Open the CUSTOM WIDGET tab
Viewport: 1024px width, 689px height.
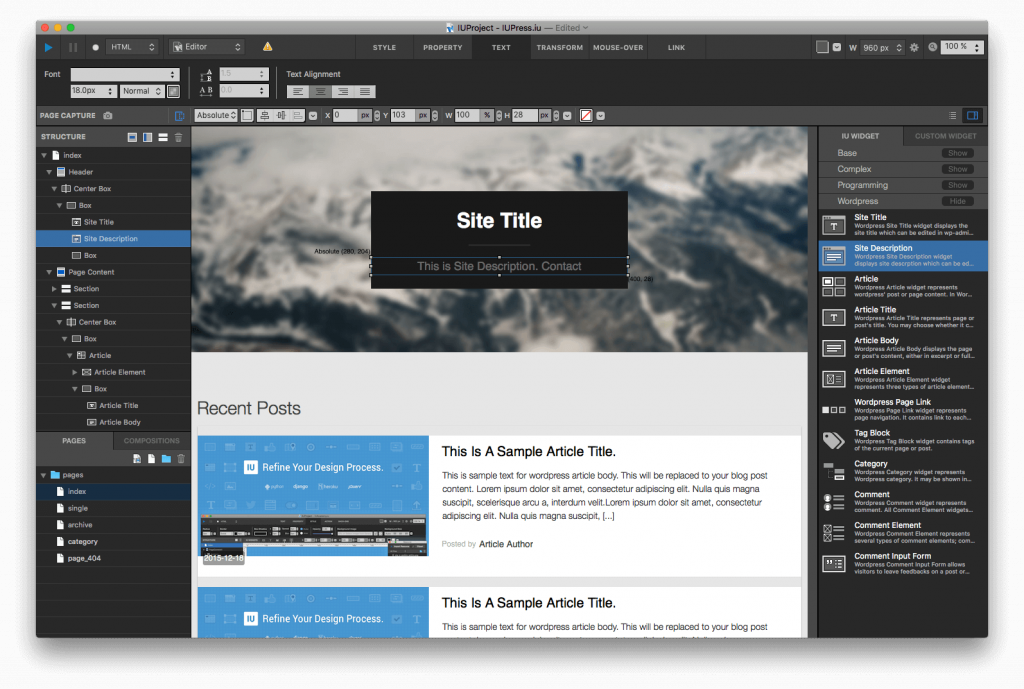946,136
